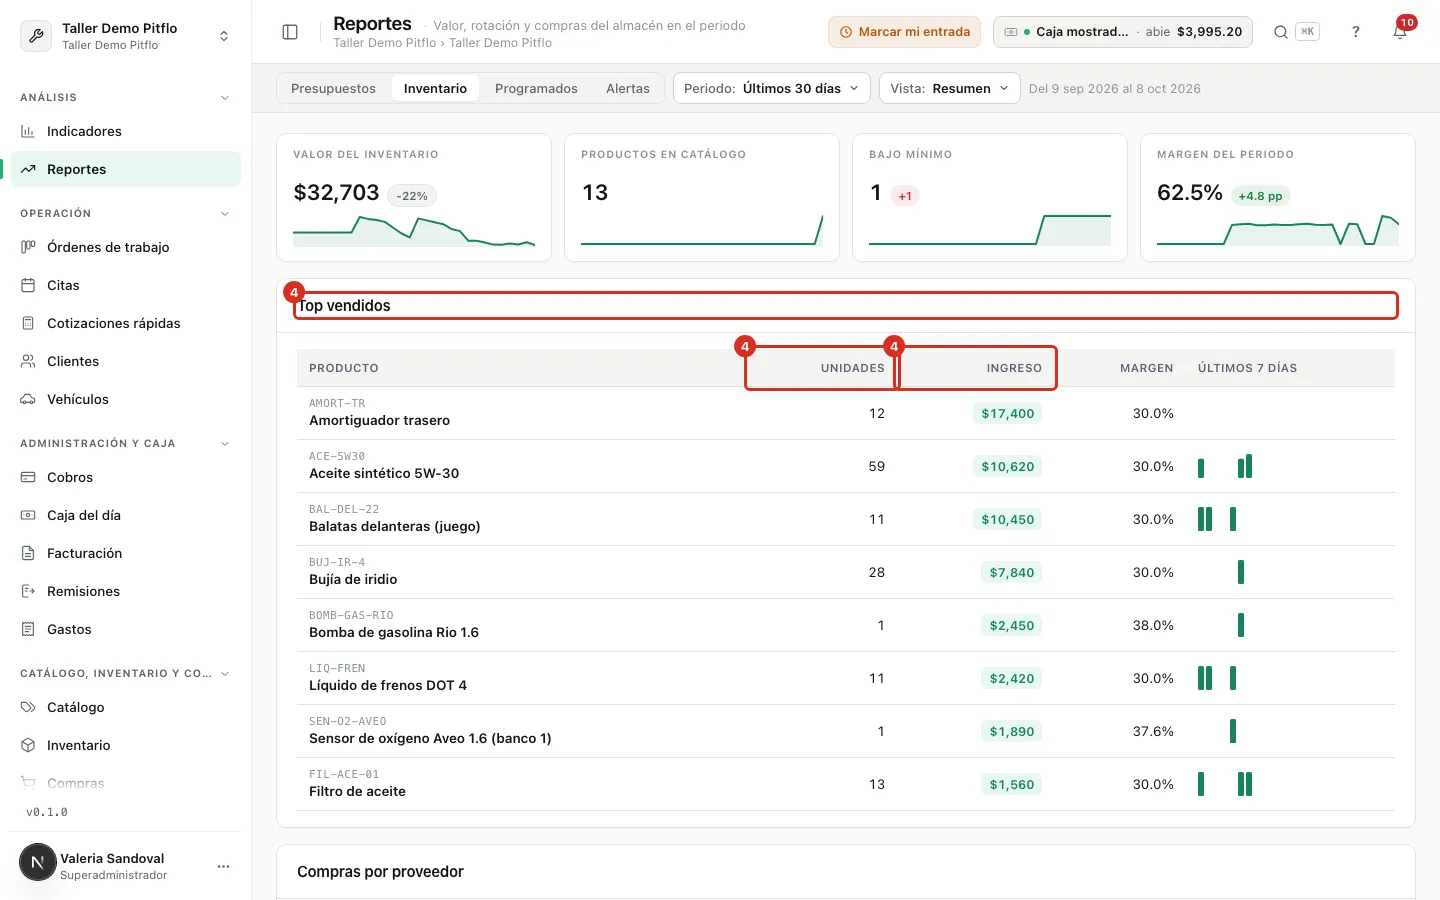Image resolution: width=1440 pixels, height=900 pixels.
Task: Open the Vista: Resumen dropdown
Action: (949, 88)
